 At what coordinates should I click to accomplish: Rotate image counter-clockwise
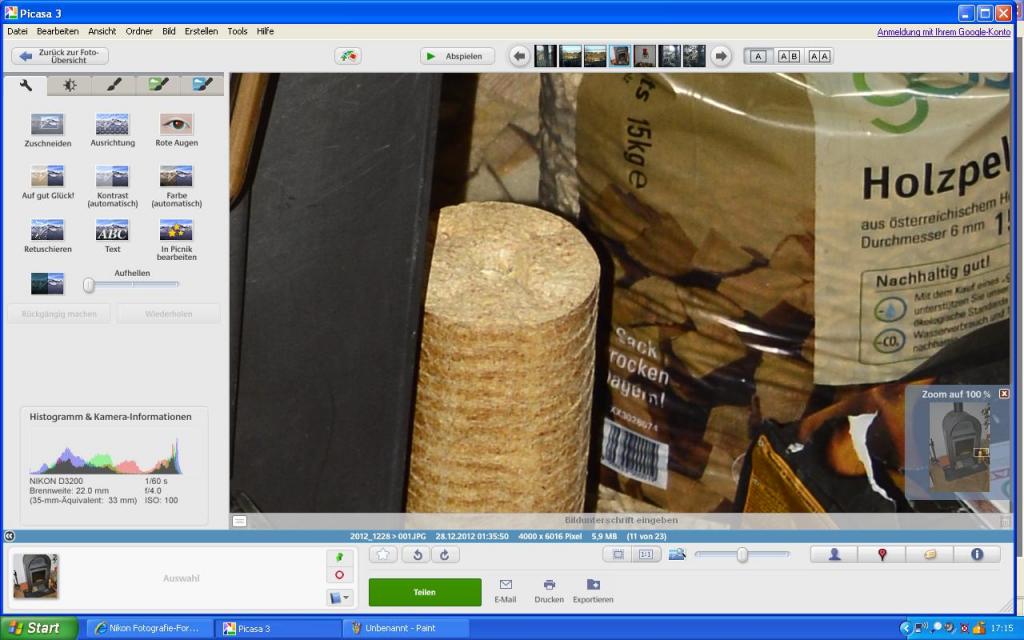coord(417,554)
